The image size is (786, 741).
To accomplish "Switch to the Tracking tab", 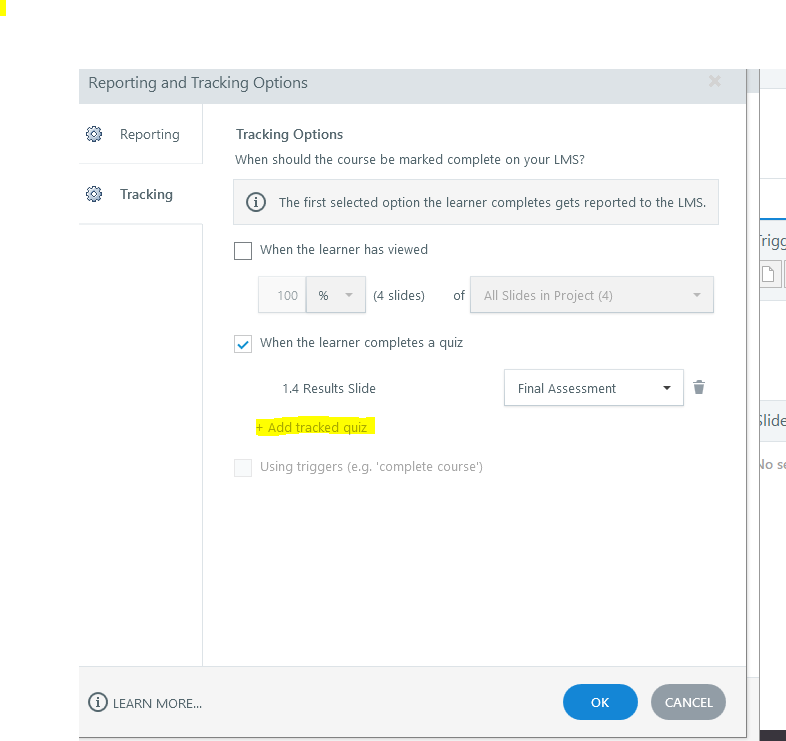I will pyautogui.click(x=141, y=194).
